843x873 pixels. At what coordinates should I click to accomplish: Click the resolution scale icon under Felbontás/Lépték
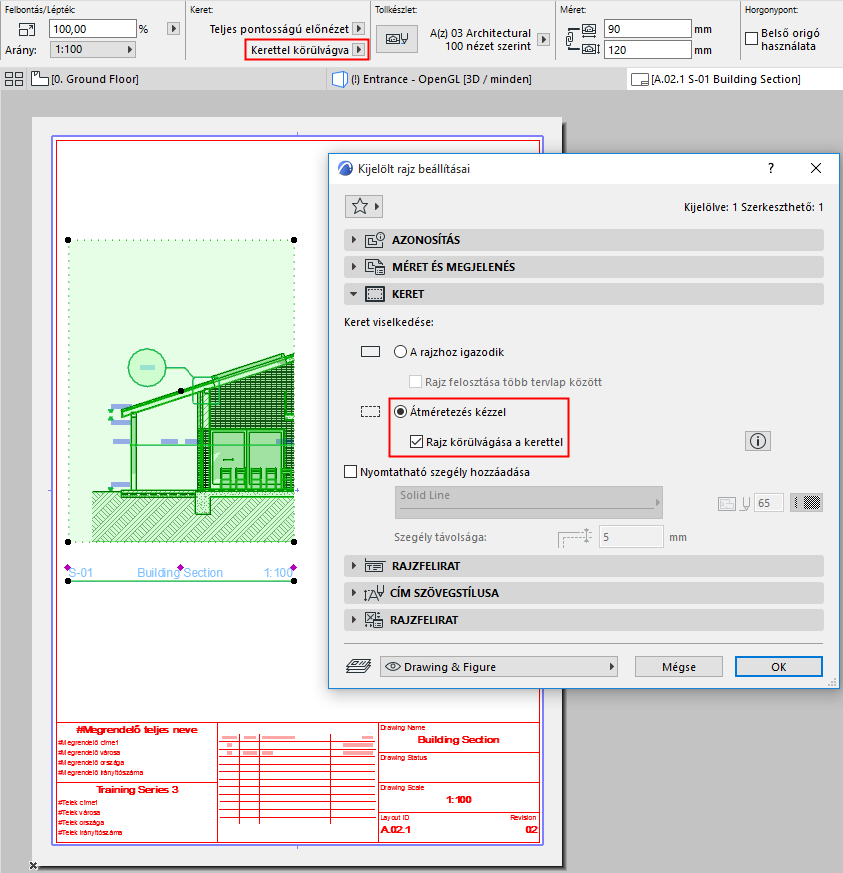(x=26, y=29)
